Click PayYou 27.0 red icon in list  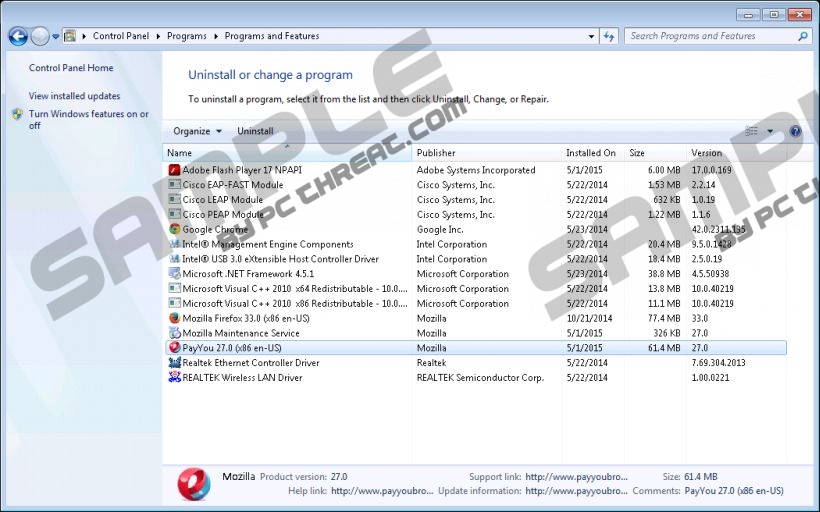tap(174, 348)
